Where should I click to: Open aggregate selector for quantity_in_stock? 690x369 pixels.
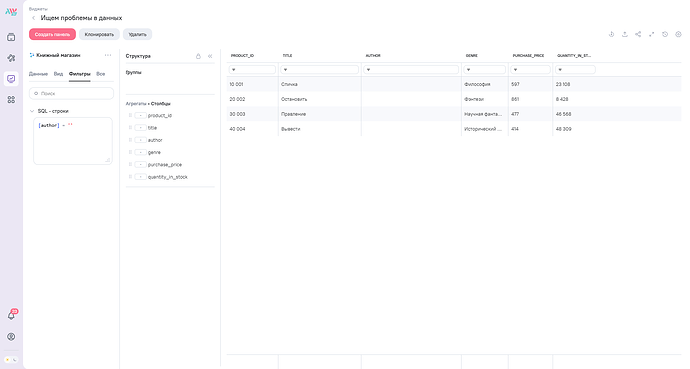pos(140,177)
